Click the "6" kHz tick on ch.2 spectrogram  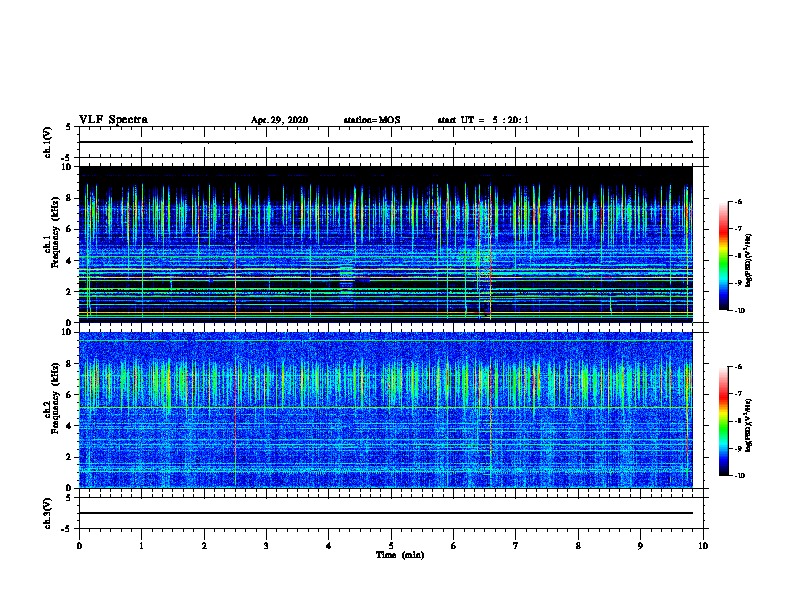coord(69,395)
